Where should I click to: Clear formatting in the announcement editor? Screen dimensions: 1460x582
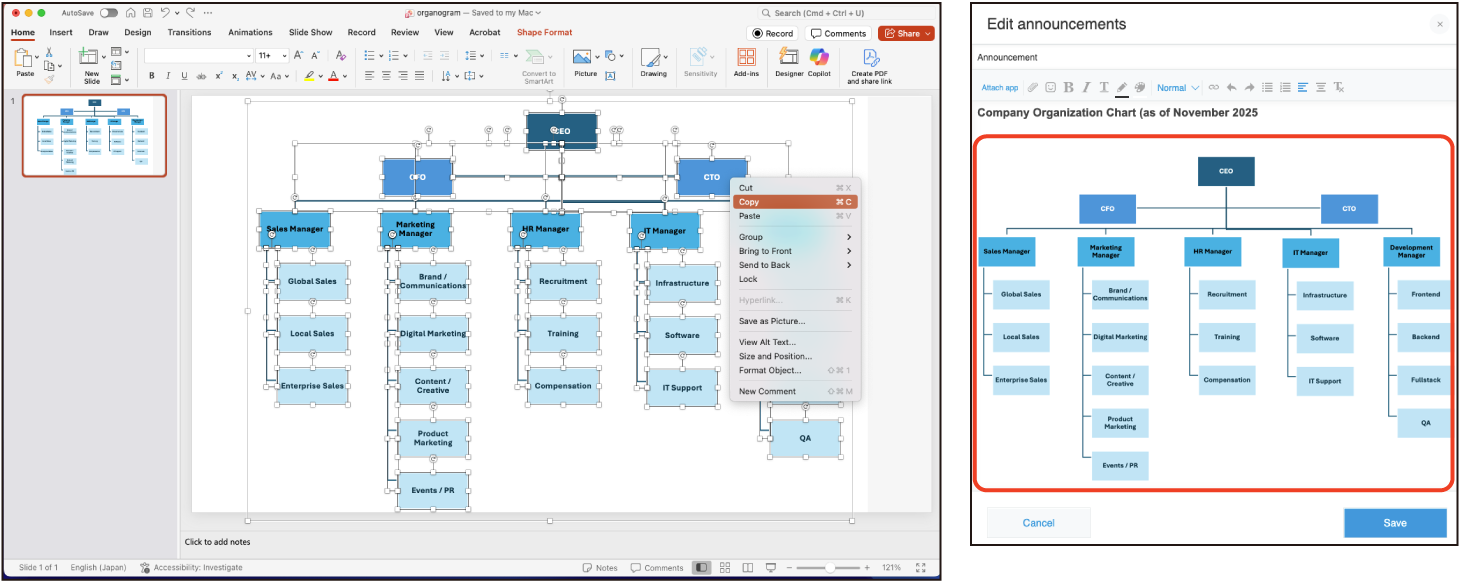coord(1339,88)
